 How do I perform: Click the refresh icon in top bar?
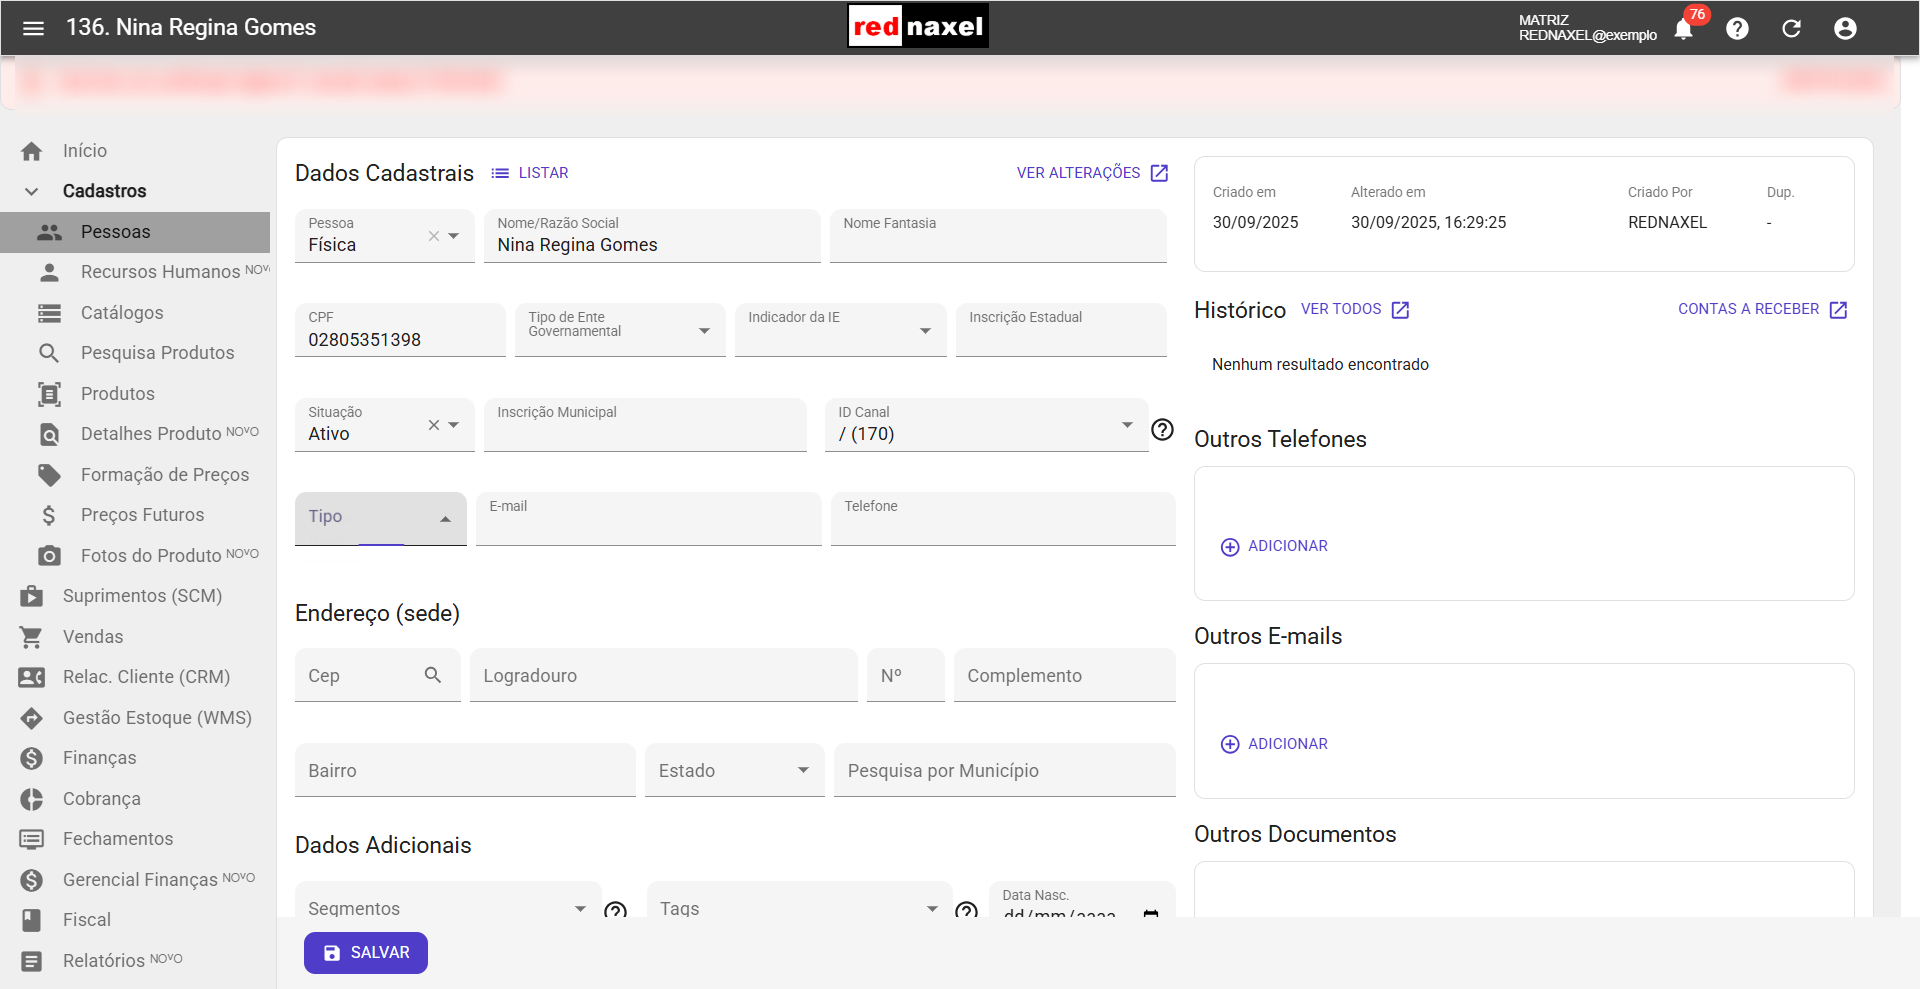1792,29
